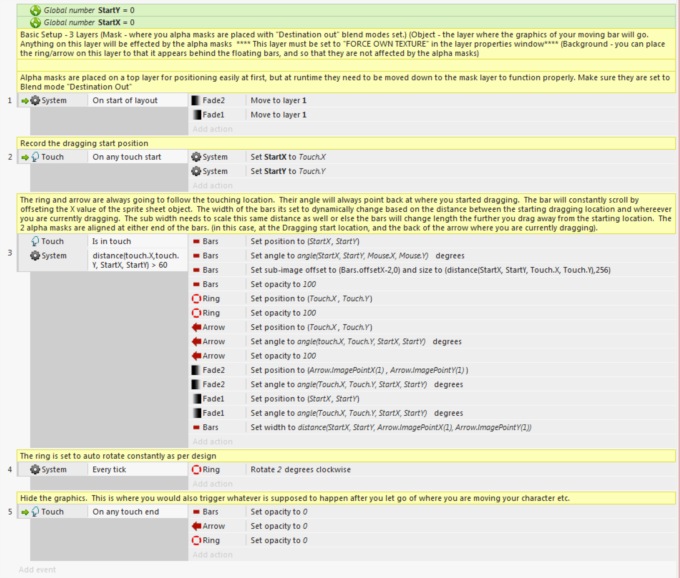This screenshot has height=578, width=680.
Task: Click Fade2 icon beside Set position to Arrow.ImagePointX
Action: pyautogui.click(x=196, y=370)
